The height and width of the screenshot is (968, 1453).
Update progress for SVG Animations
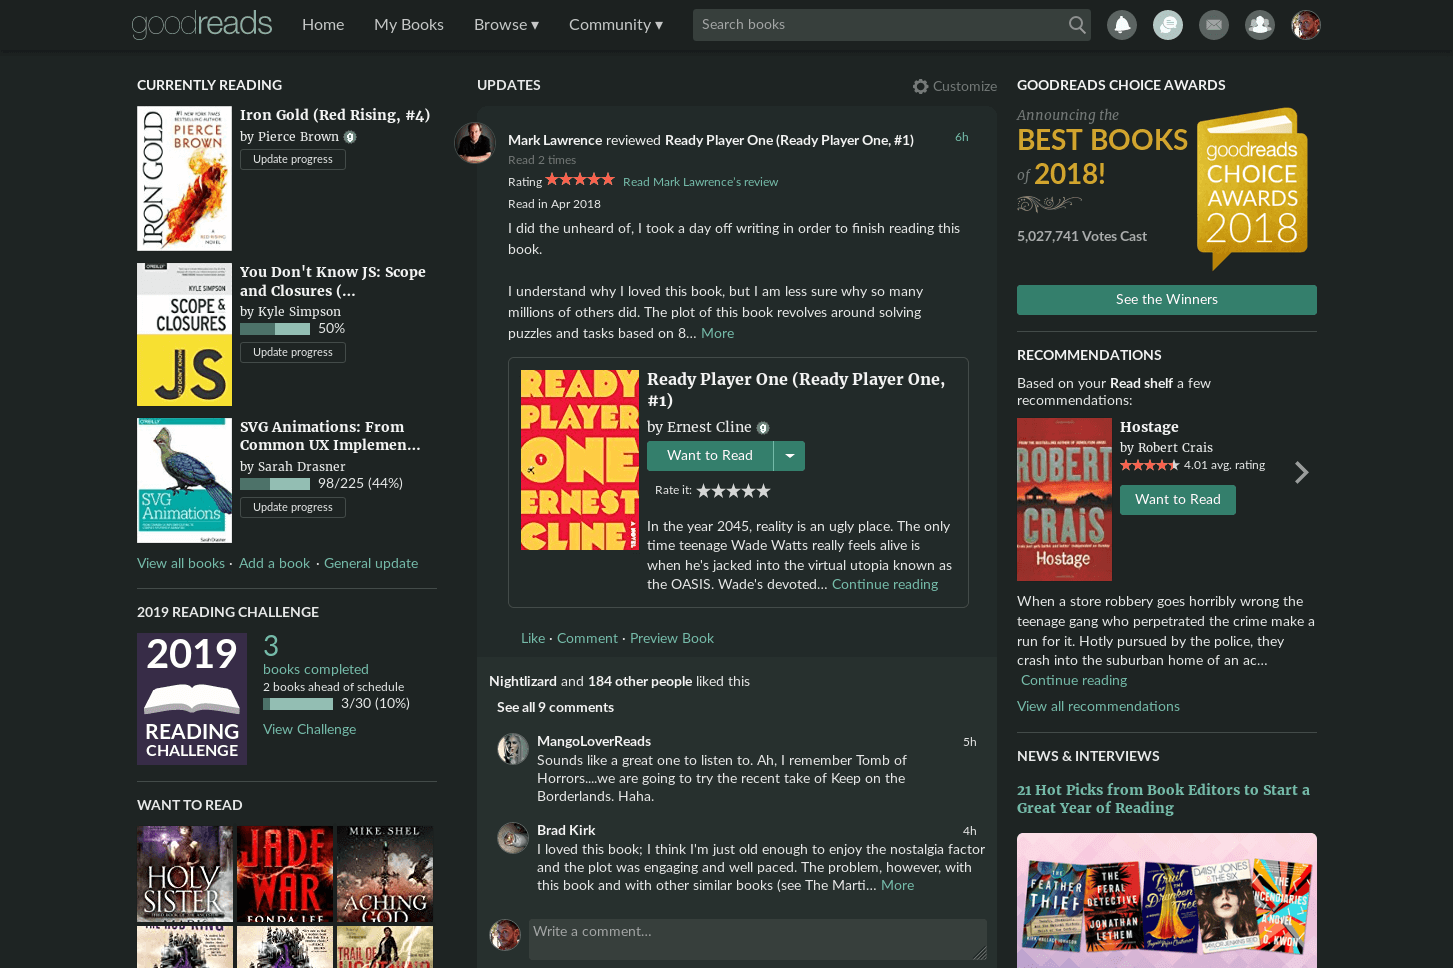click(293, 508)
